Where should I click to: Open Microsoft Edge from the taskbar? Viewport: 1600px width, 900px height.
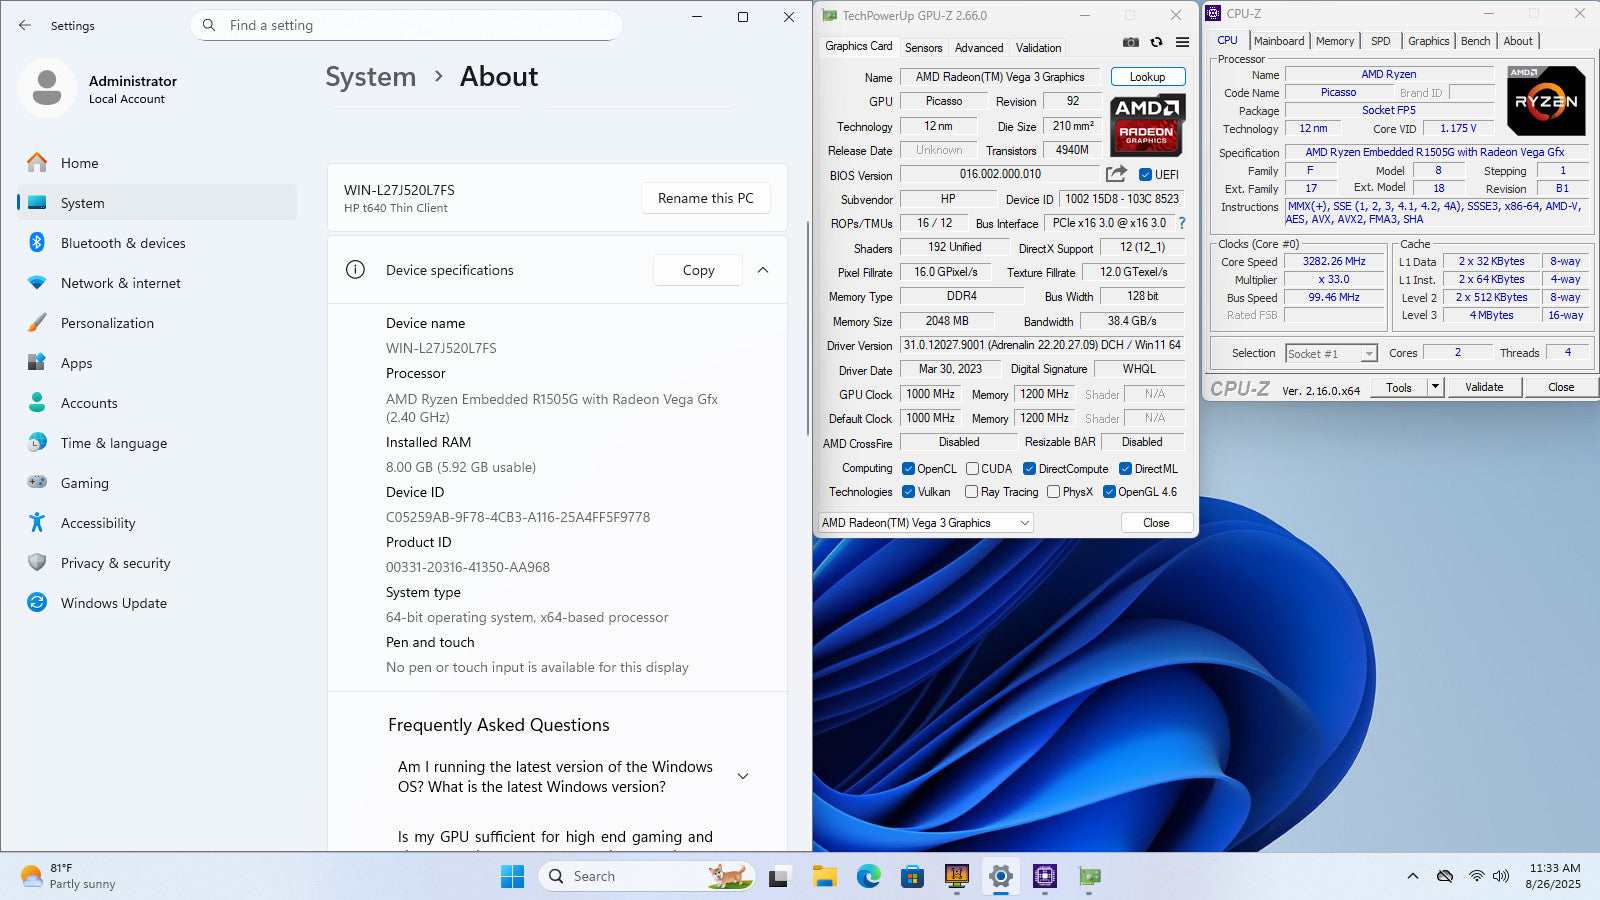coord(868,877)
